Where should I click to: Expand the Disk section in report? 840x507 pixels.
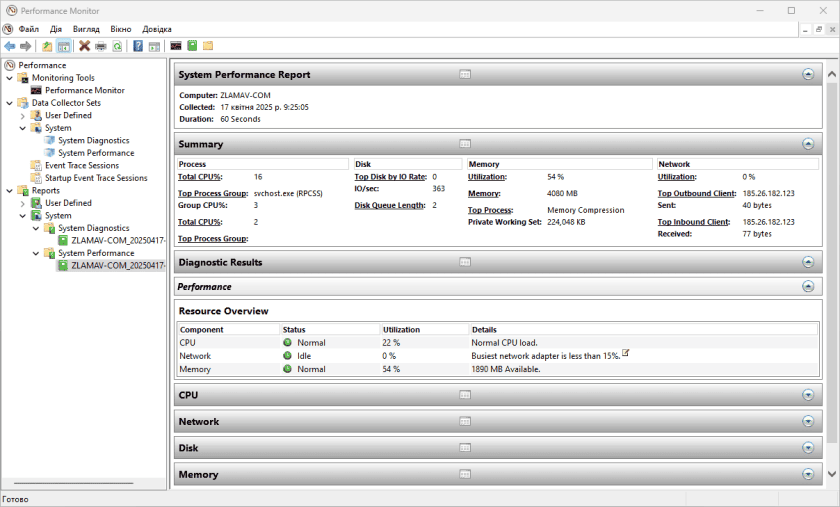click(x=808, y=448)
